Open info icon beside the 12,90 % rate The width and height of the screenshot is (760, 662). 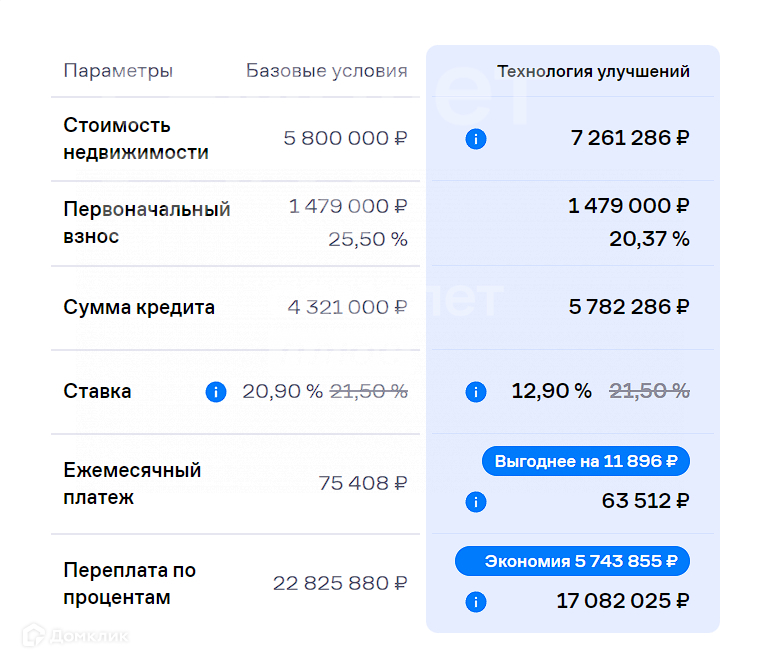(476, 392)
